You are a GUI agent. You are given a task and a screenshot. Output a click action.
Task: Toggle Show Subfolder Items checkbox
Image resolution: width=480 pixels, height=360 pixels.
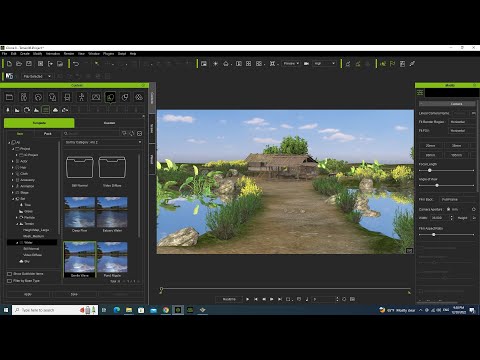point(10,274)
